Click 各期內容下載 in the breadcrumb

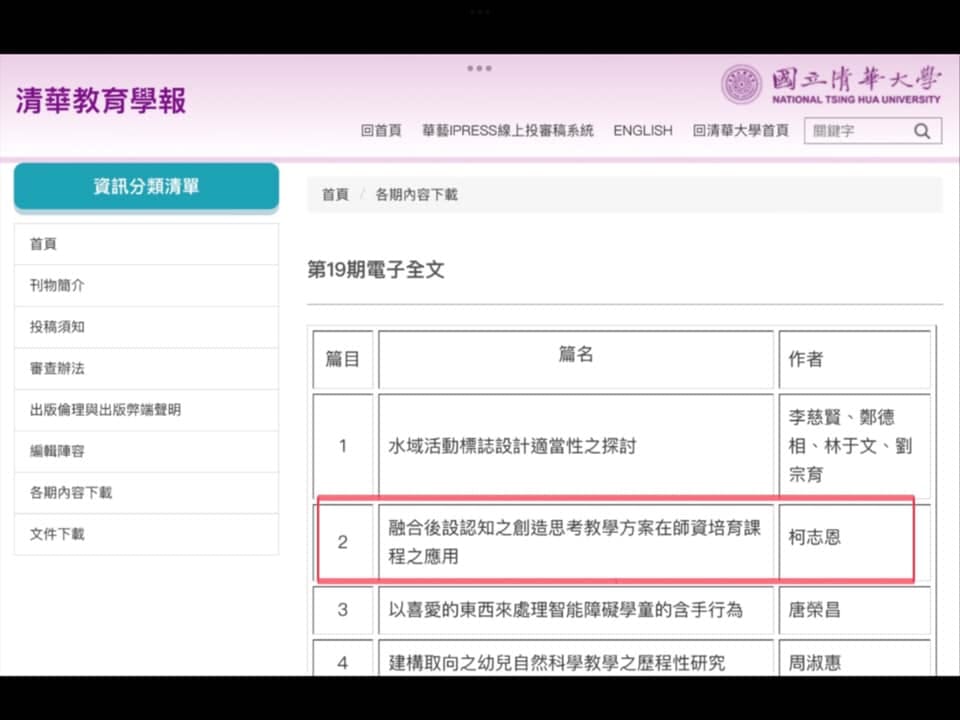tap(416, 195)
